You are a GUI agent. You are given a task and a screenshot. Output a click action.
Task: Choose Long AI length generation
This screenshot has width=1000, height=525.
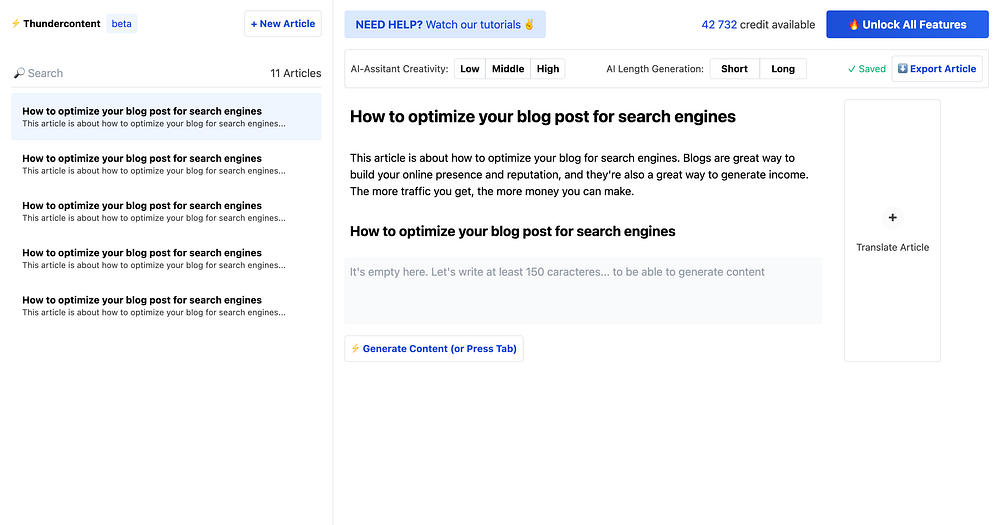pyautogui.click(x=783, y=69)
